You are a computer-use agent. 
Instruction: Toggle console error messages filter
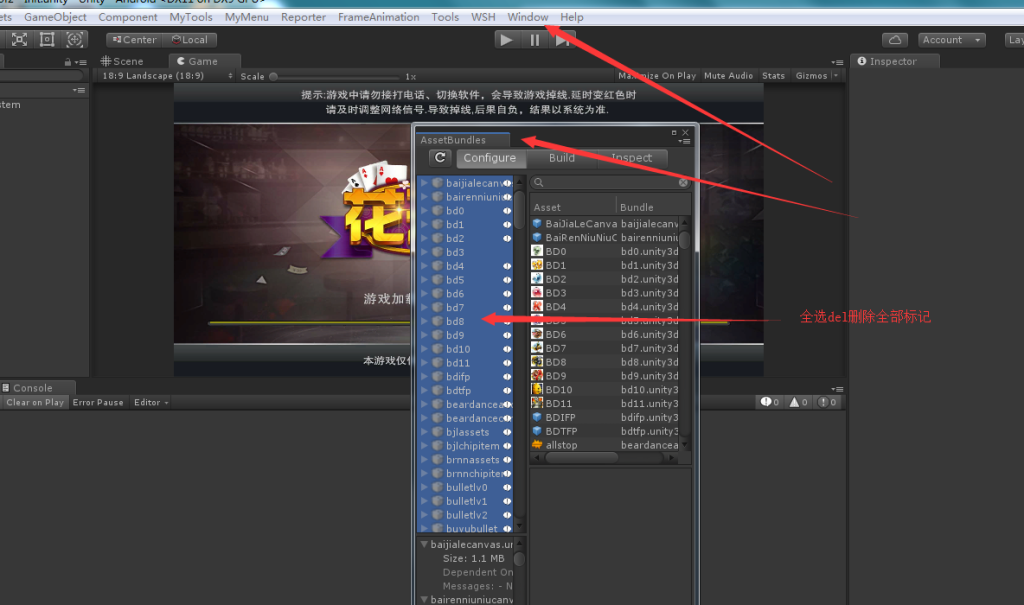point(827,402)
